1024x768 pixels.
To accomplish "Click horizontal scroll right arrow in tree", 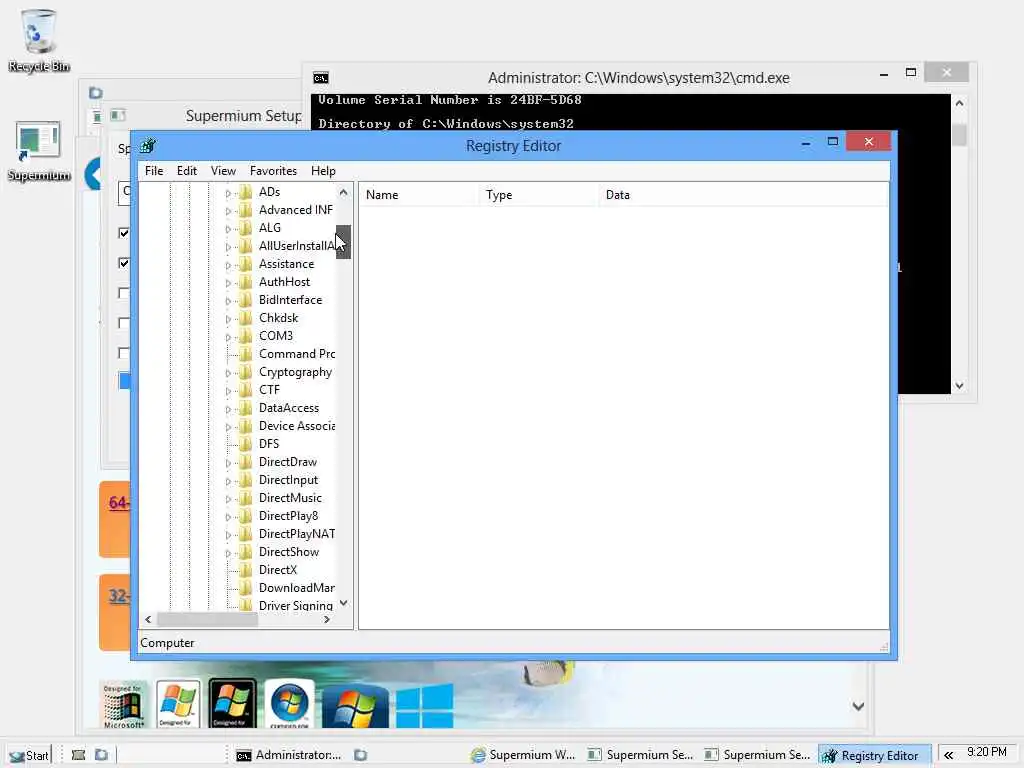I will point(327,620).
